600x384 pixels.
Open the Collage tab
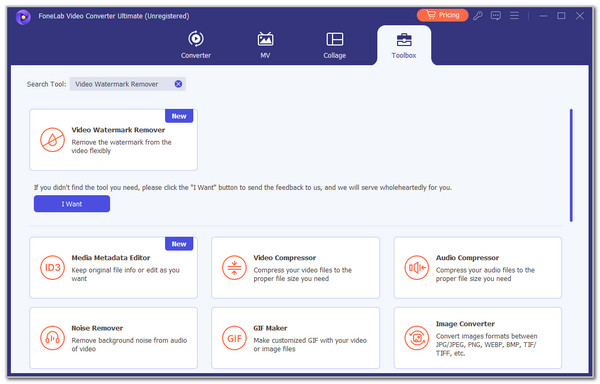pyautogui.click(x=334, y=45)
